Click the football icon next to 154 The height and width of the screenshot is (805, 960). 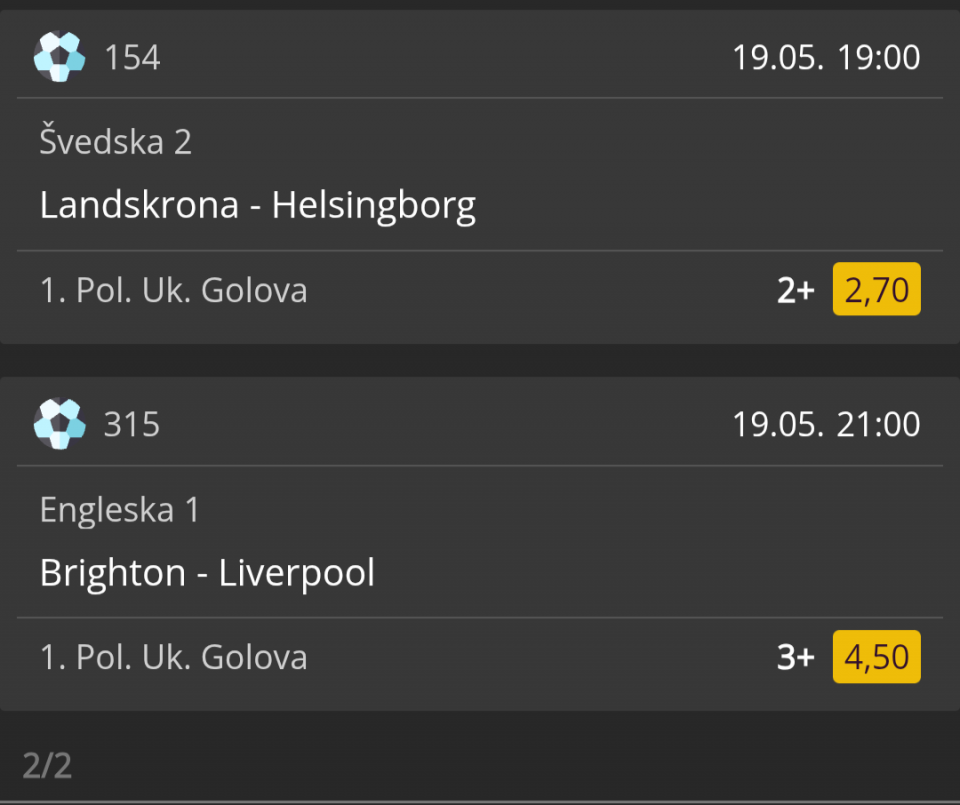59,56
